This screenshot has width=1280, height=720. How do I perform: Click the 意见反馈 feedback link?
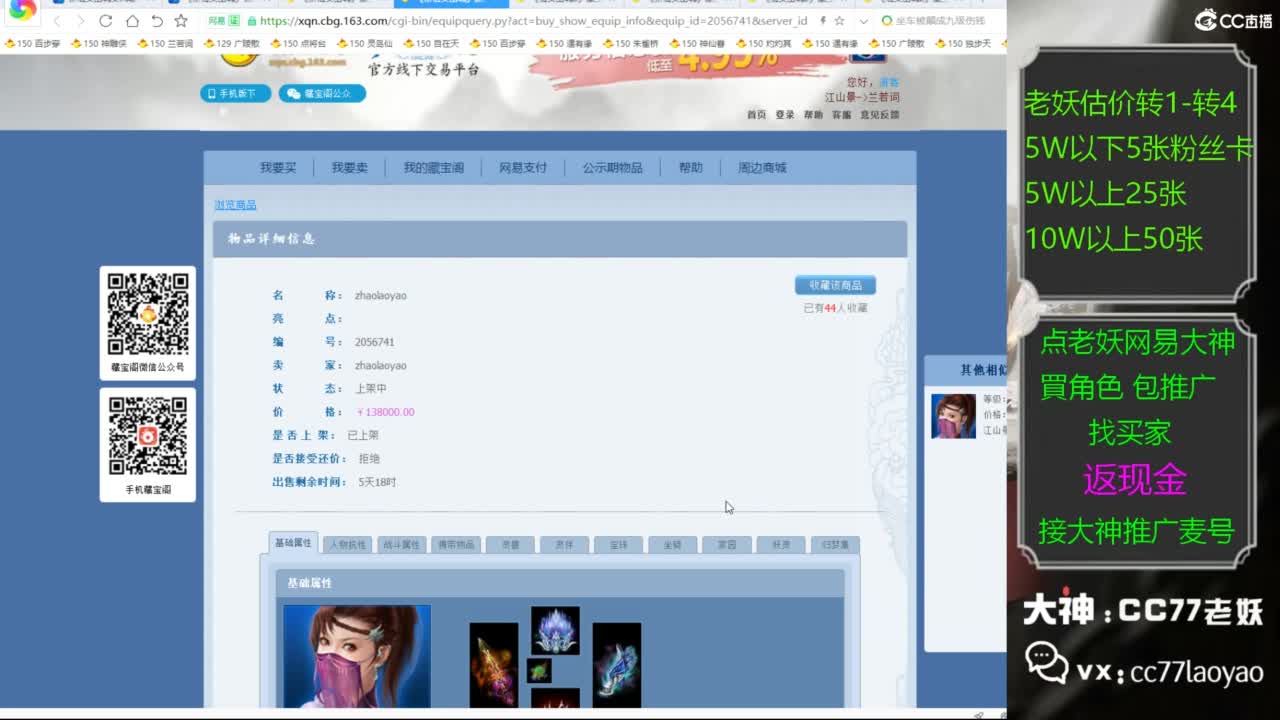pyautogui.click(x=880, y=115)
